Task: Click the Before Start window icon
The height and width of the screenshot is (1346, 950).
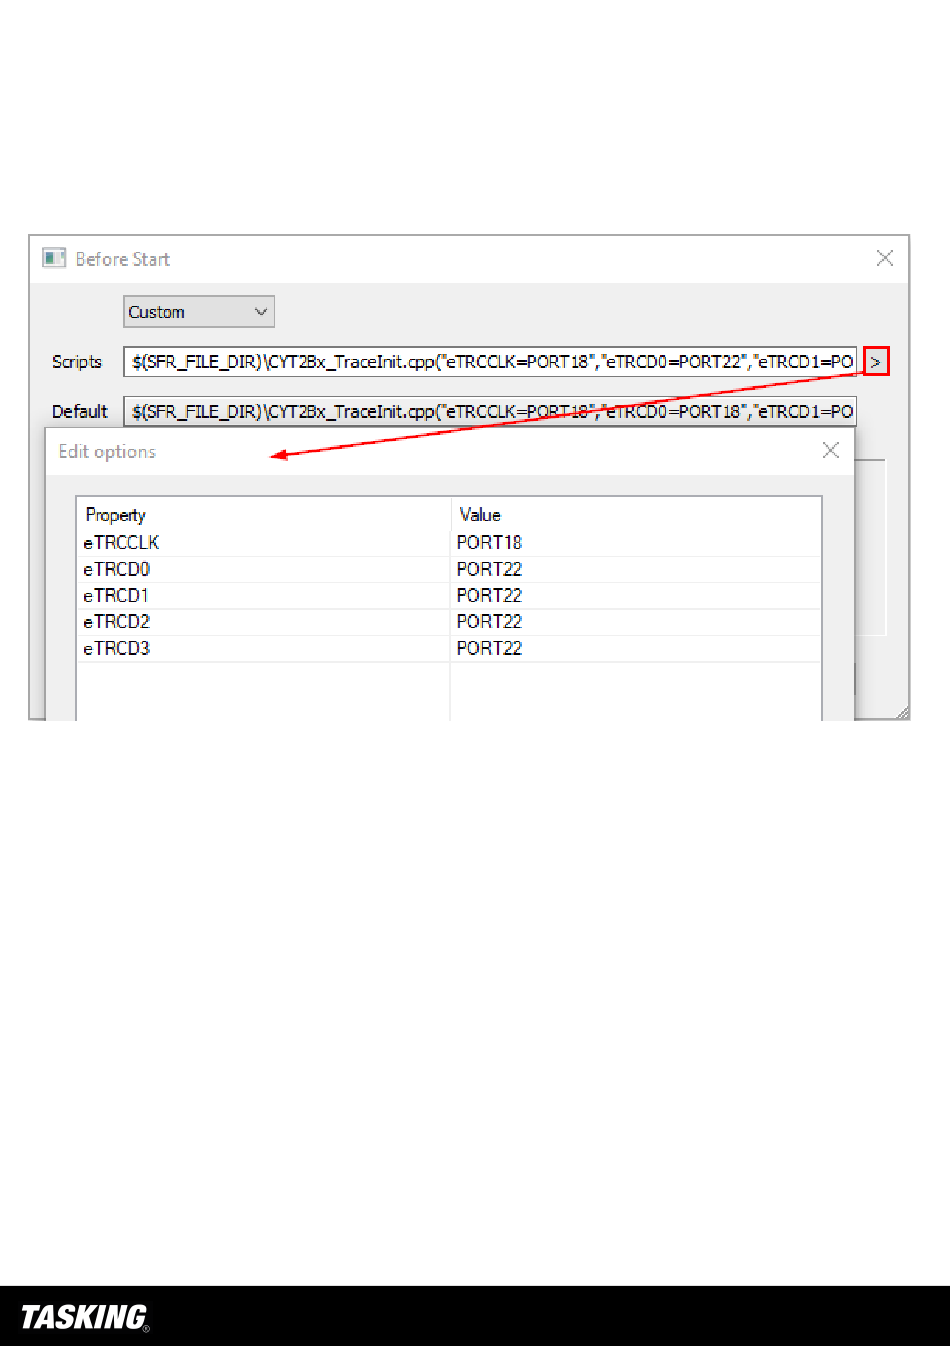Action: [x=54, y=258]
